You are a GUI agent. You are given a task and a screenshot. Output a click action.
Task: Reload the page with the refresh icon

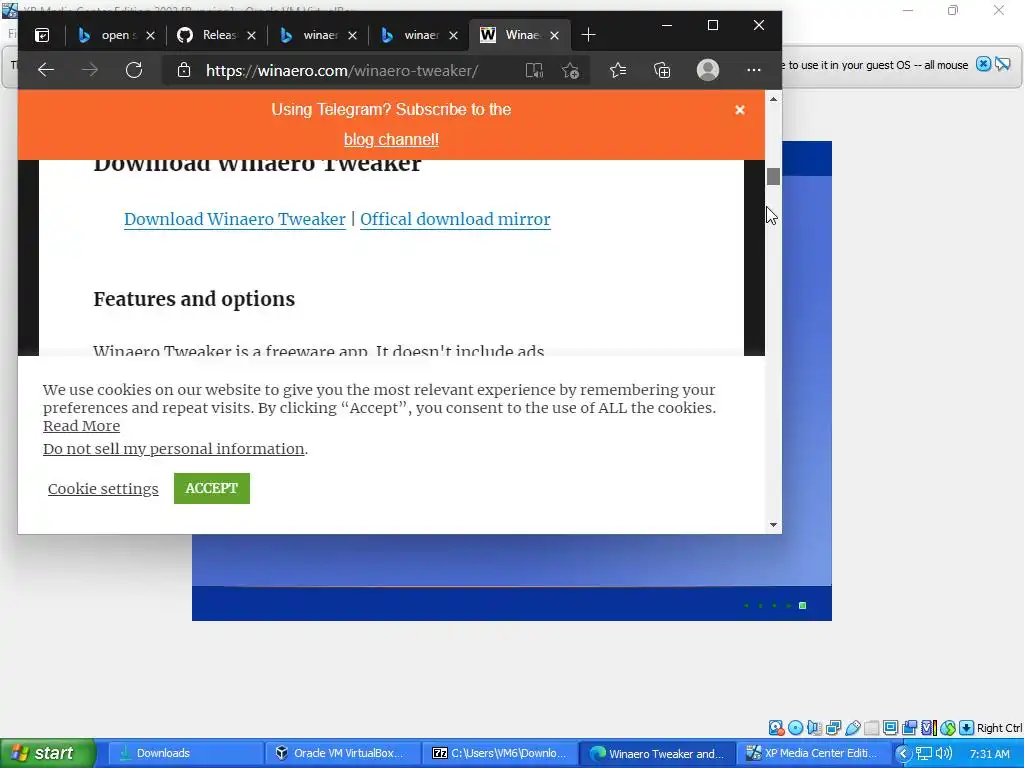click(x=134, y=70)
